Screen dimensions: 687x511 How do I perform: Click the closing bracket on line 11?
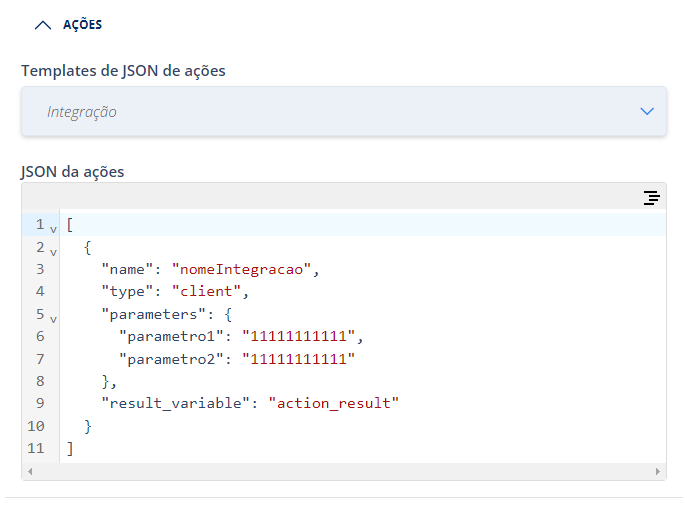(x=70, y=448)
